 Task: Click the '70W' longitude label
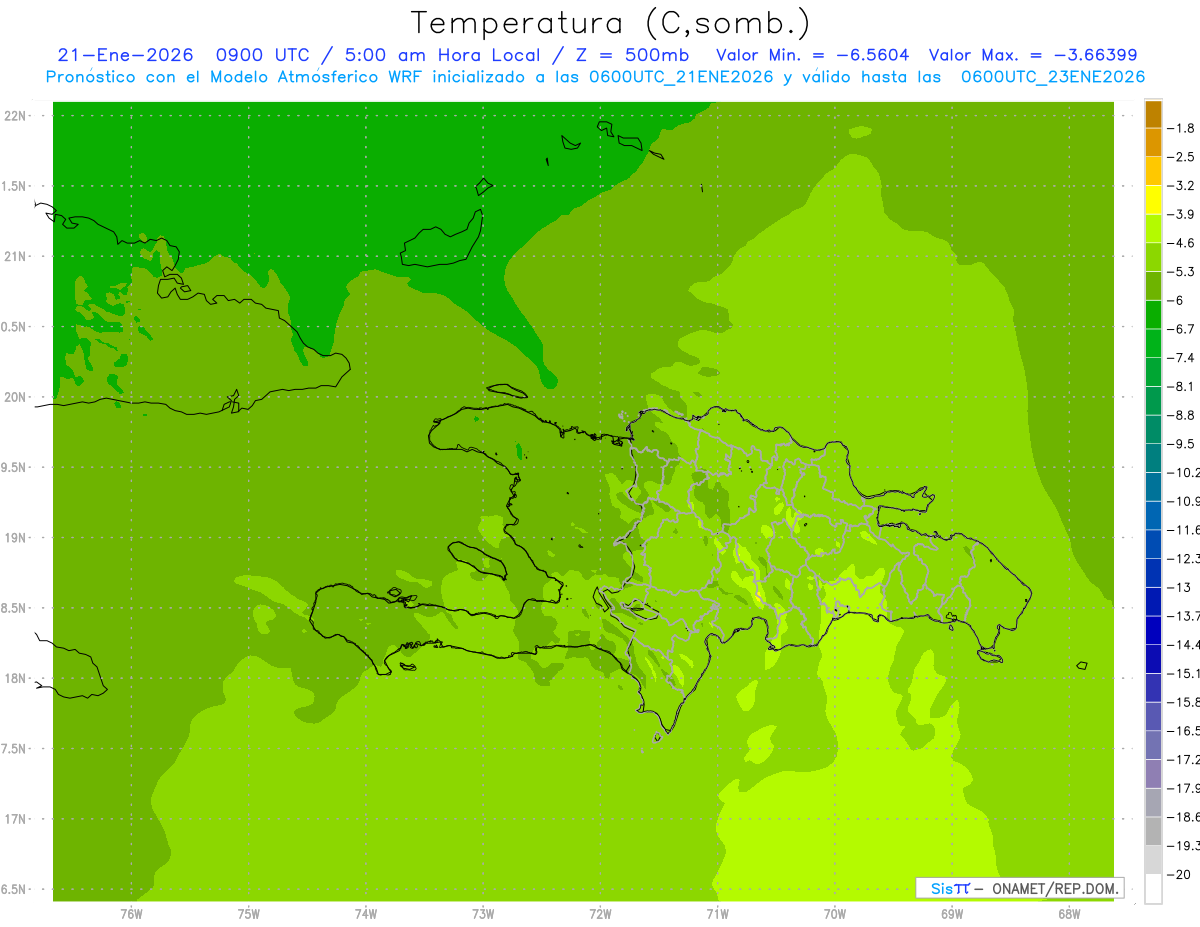[835, 913]
